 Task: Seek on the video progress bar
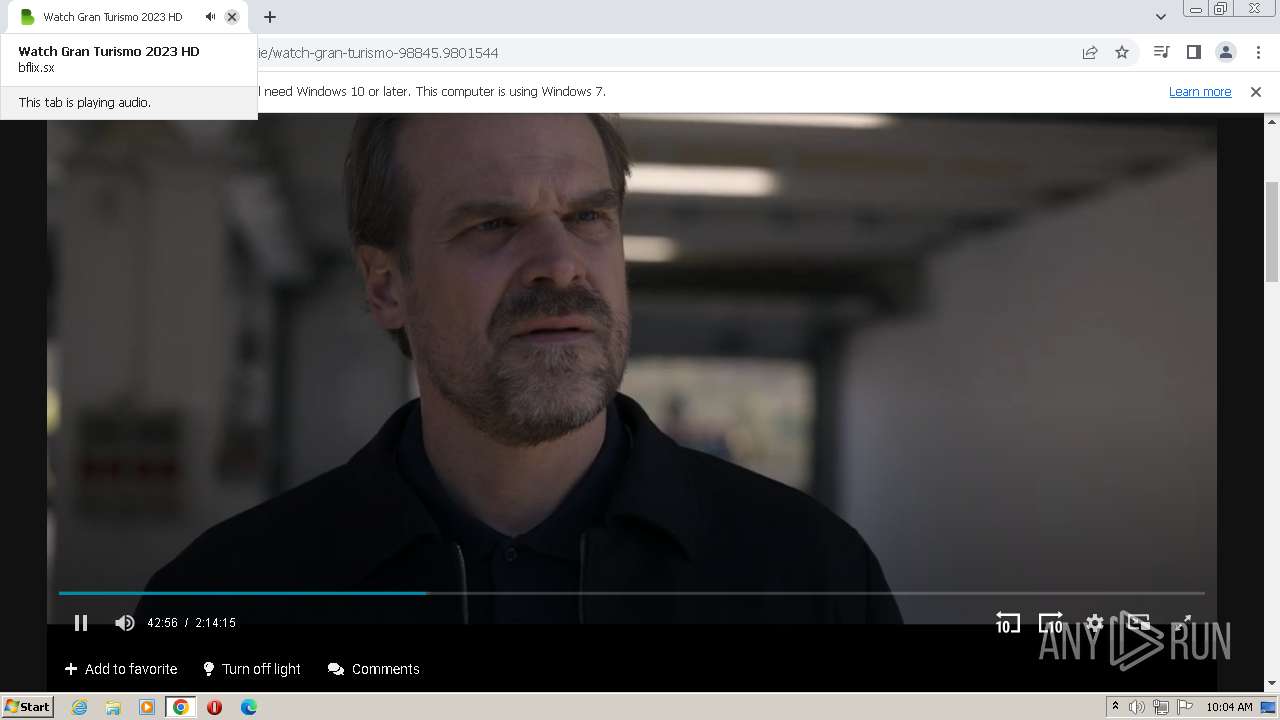[x=631, y=593]
